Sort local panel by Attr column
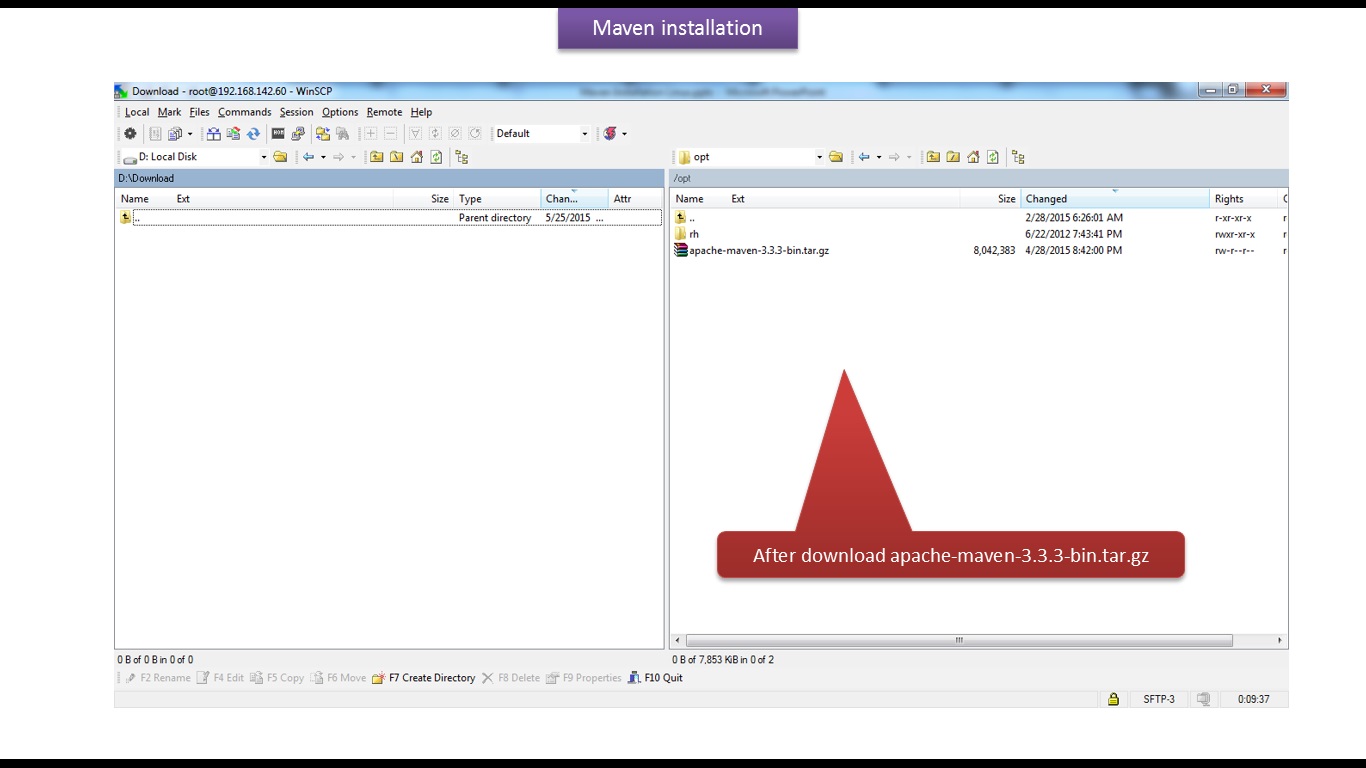The height and width of the screenshot is (768, 1366). tap(634, 199)
